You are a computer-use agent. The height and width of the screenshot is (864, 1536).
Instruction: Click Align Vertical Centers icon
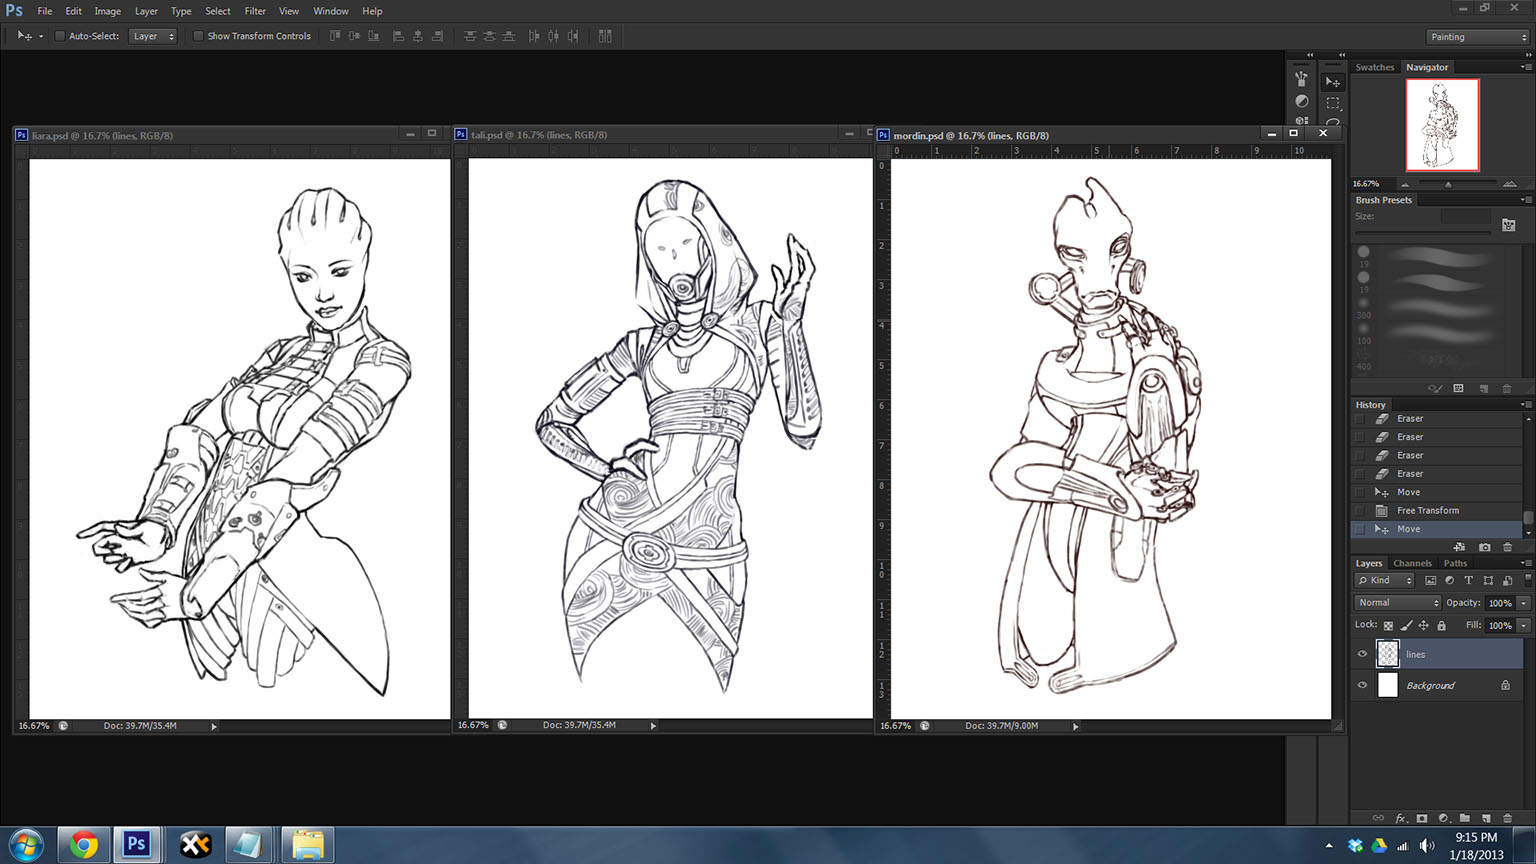pyautogui.click(x=354, y=36)
